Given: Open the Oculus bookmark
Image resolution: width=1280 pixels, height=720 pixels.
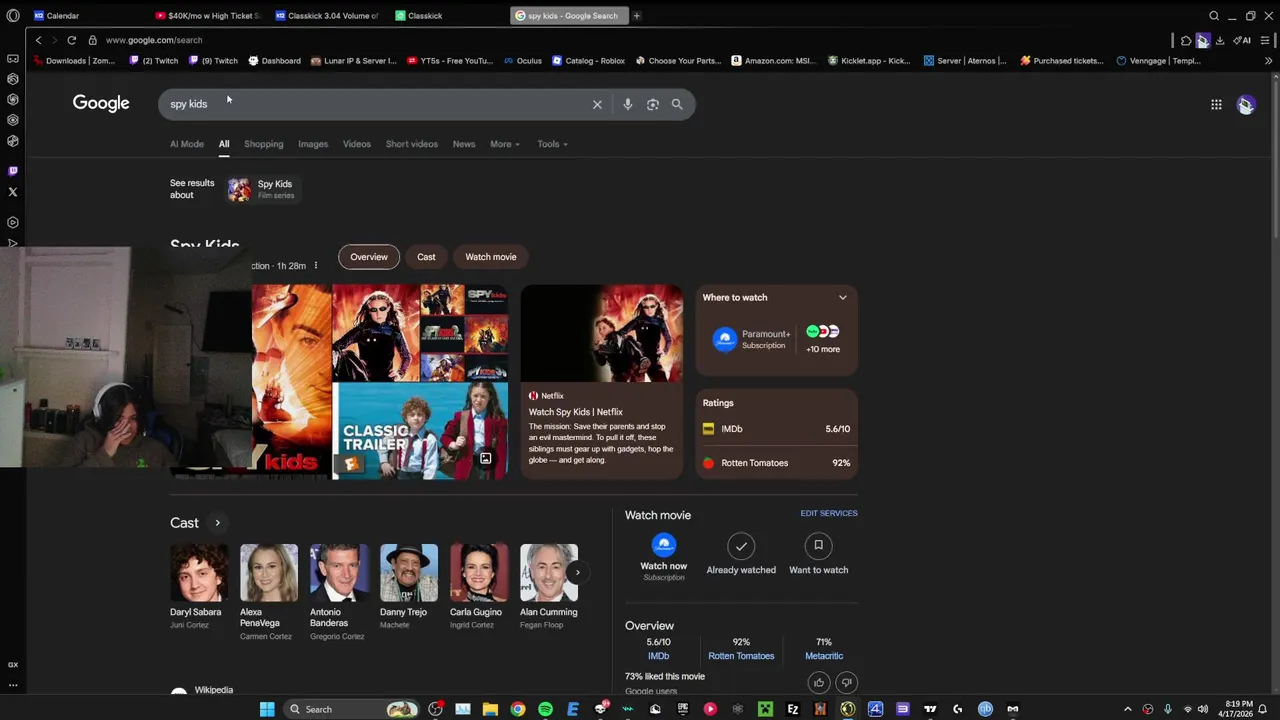Looking at the screenshot, I should (523, 61).
